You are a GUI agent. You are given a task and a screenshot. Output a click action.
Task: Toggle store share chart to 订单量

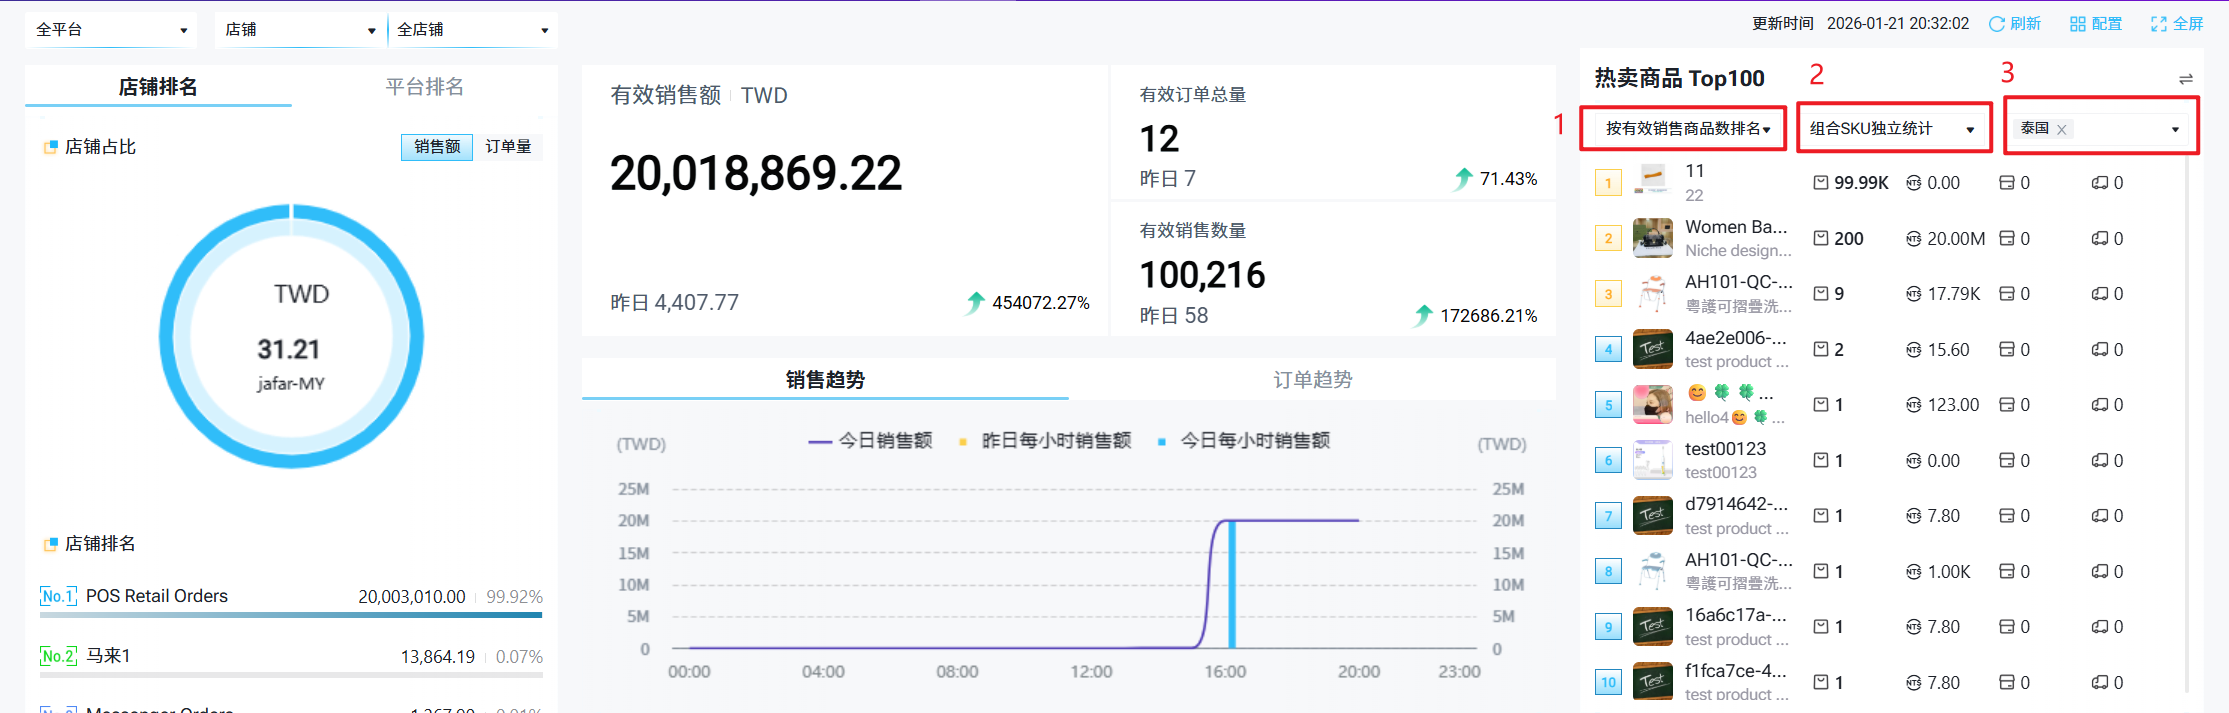point(508,147)
